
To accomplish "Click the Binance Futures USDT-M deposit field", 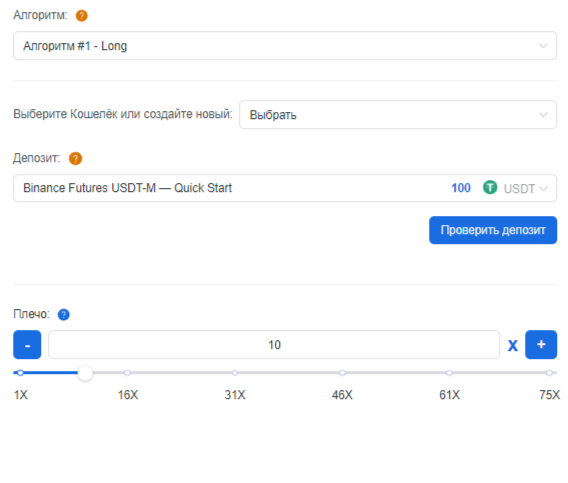I will (285, 188).
